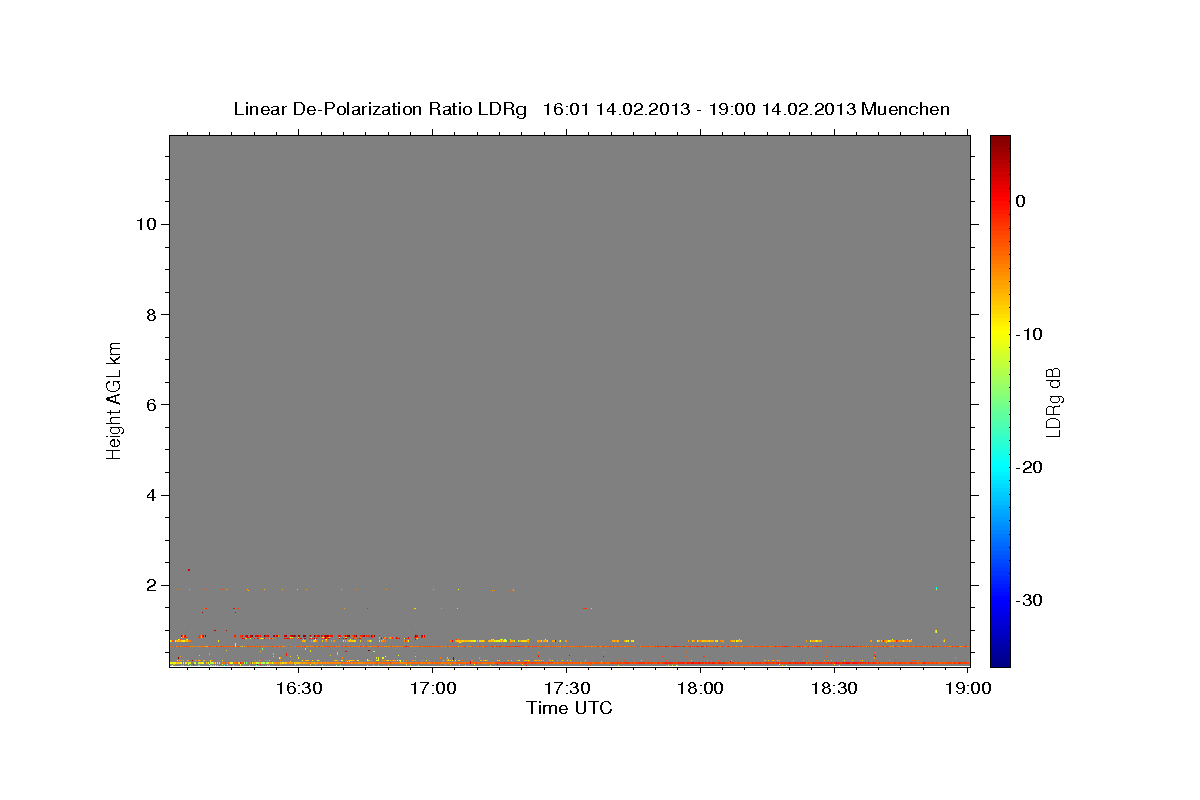Click the 17:30 time tick label
Viewport: 1200px width, 800px height.
tap(567, 688)
